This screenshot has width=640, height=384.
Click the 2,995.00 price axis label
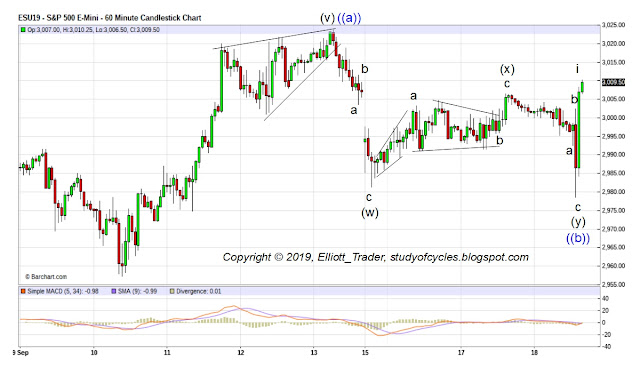click(613, 136)
